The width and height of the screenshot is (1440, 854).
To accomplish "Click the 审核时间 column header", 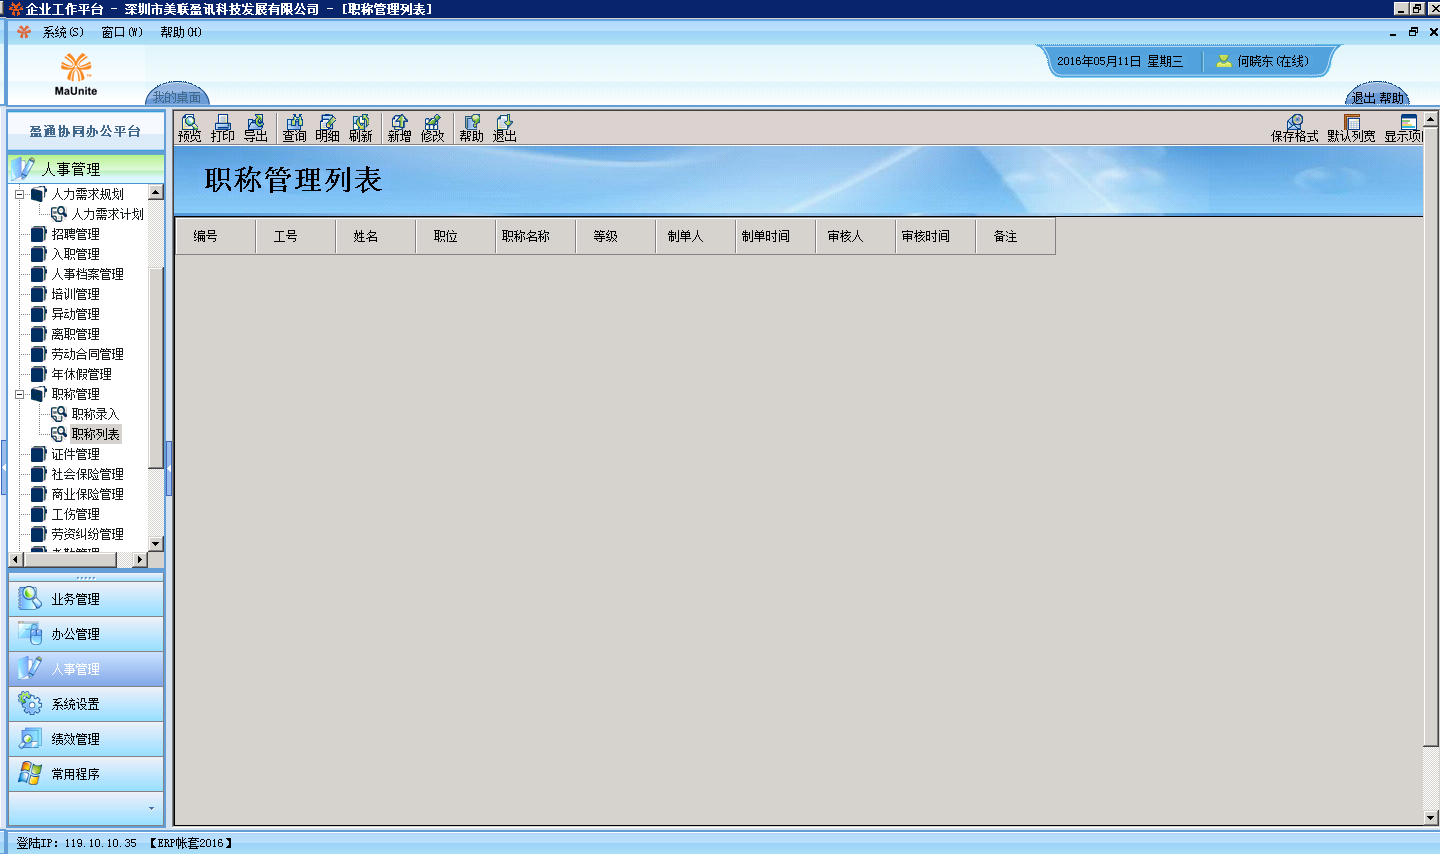I will [935, 236].
